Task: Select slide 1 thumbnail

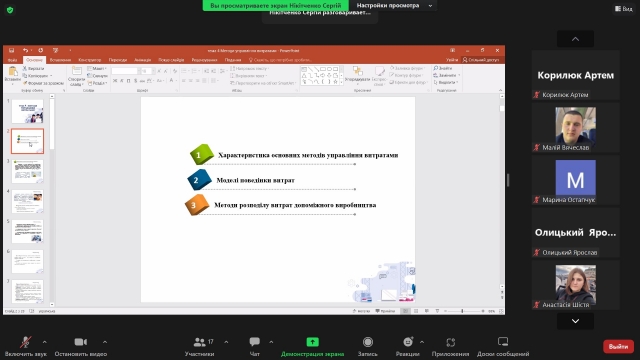Action: click(27, 111)
